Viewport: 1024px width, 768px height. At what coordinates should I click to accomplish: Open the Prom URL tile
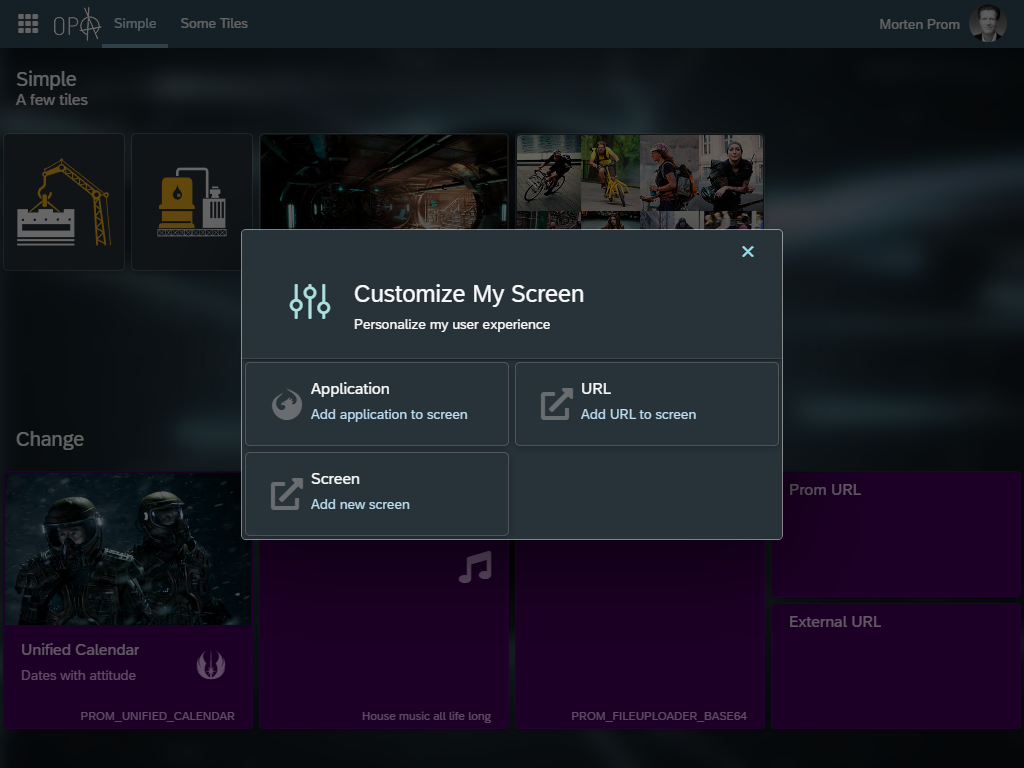coord(896,535)
